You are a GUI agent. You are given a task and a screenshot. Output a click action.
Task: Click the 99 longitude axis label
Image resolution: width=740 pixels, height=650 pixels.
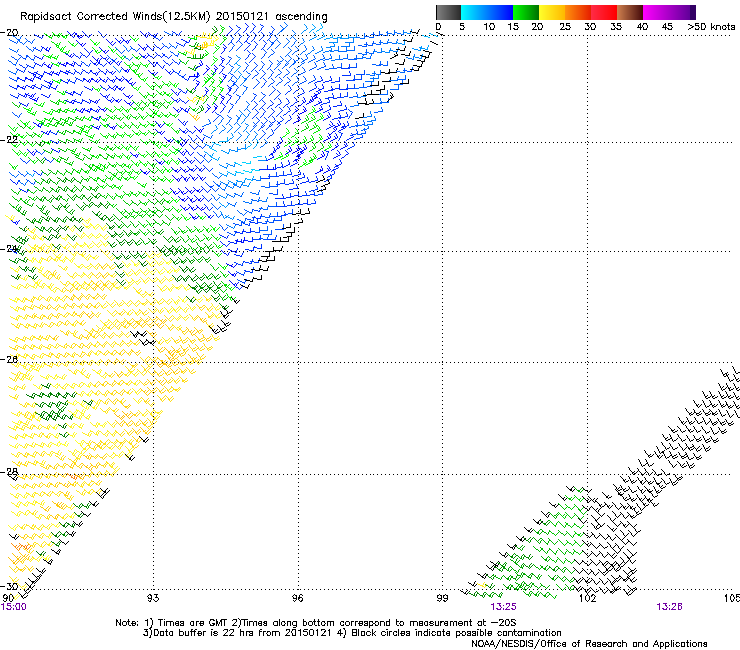[x=442, y=598]
